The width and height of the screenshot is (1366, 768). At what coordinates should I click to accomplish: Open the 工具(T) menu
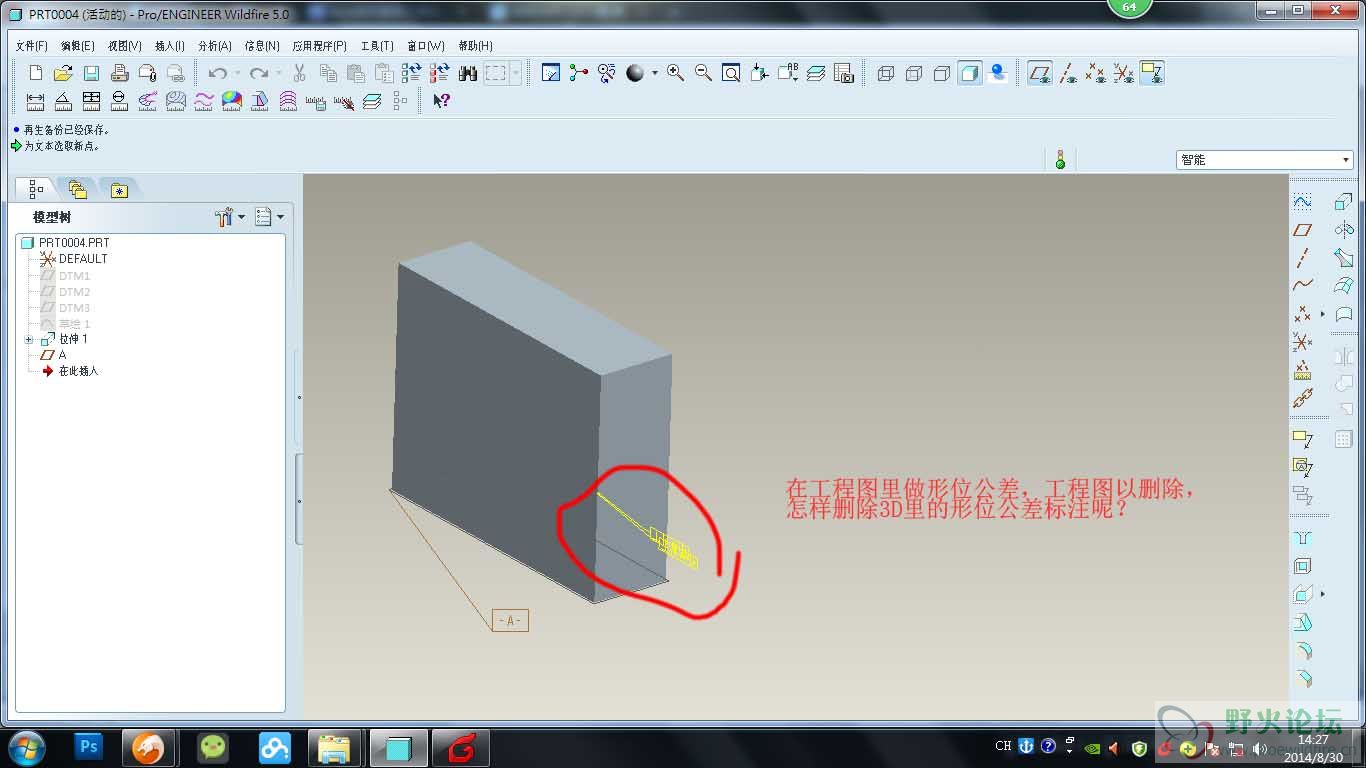click(x=378, y=46)
